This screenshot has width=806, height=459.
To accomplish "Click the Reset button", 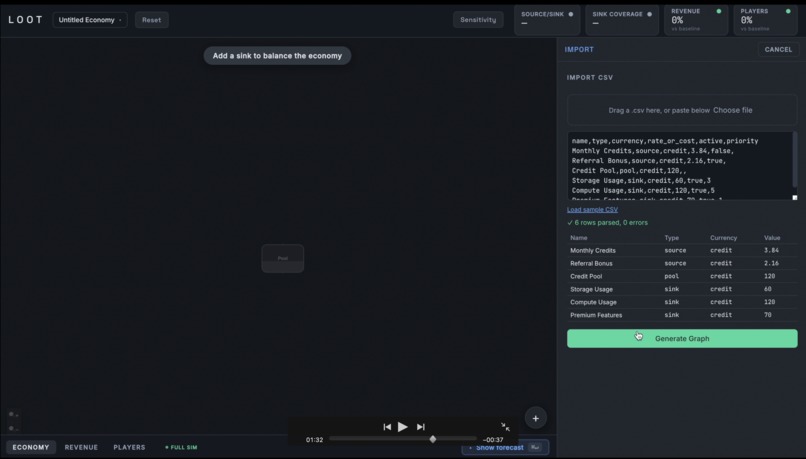I will (x=152, y=20).
